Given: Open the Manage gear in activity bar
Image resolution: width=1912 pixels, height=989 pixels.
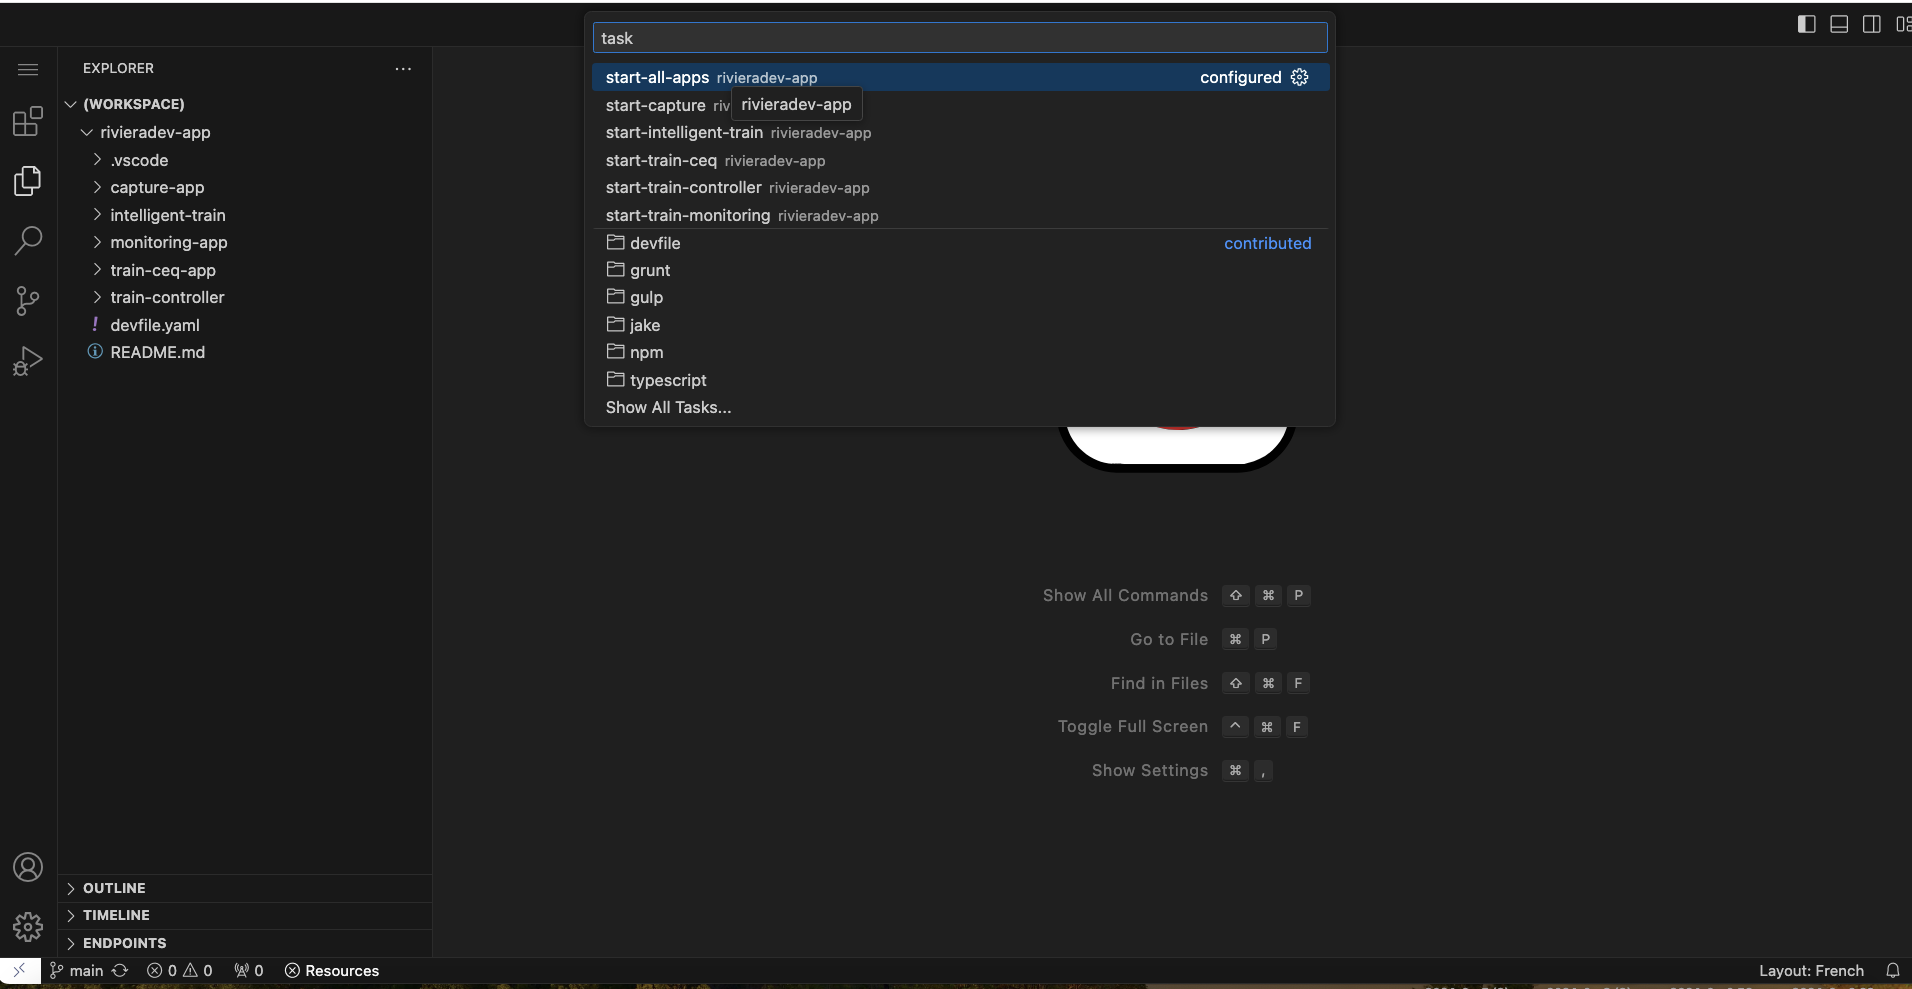Looking at the screenshot, I should pyautogui.click(x=28, y=927).
